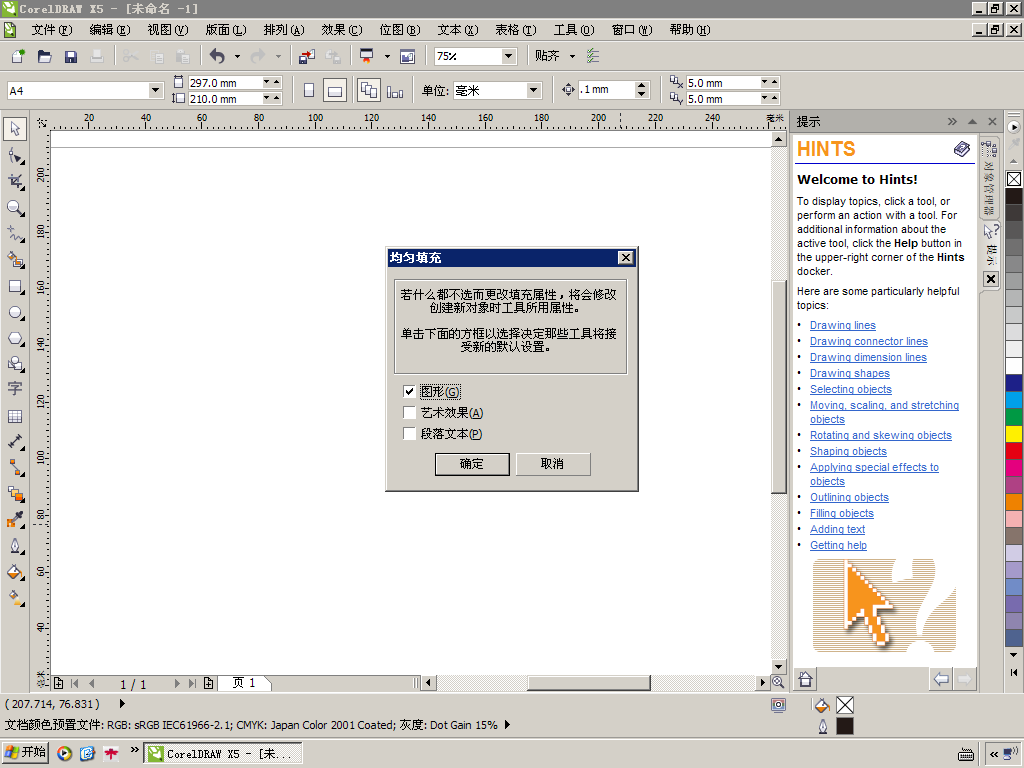This screenshot has width=1024, height=768.
Task: Uncheck the 图形 checkbox
Action: 409,392
